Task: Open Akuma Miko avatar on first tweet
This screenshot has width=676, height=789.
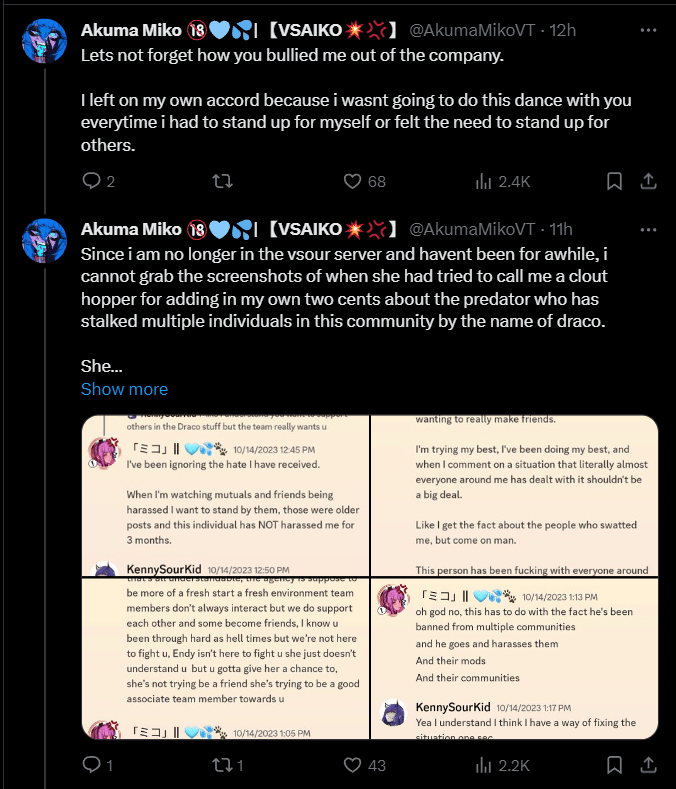Action: pyautogui.click(x=44, y=41)
